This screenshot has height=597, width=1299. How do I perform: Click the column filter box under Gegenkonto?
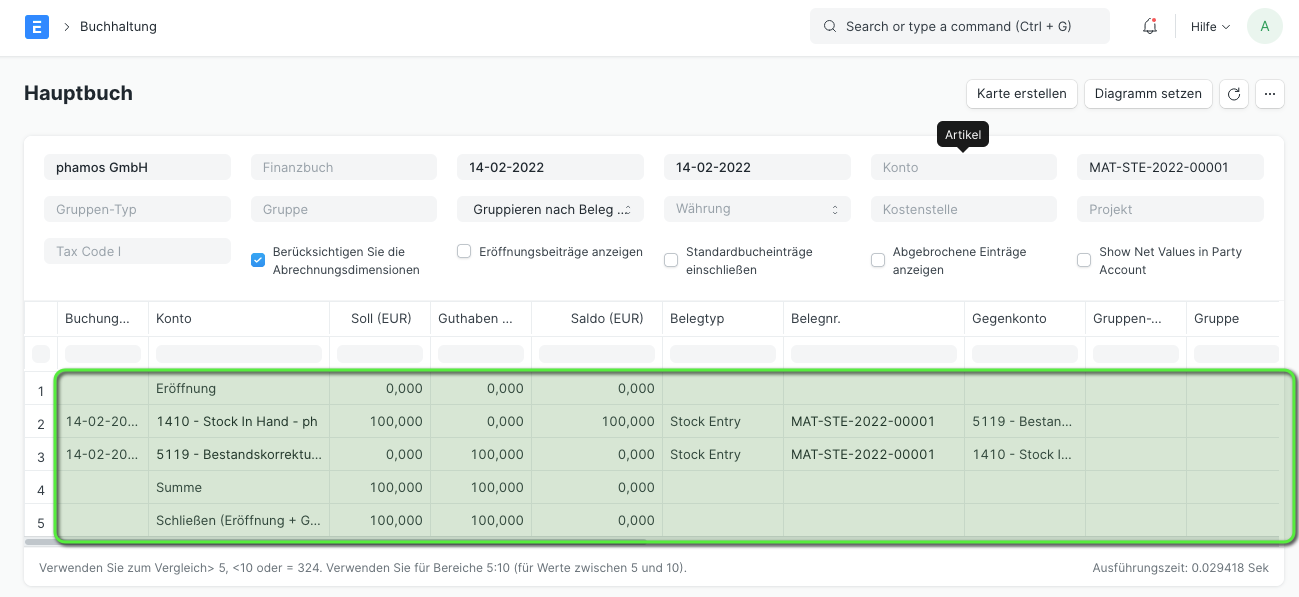(x=1025, y=354)
